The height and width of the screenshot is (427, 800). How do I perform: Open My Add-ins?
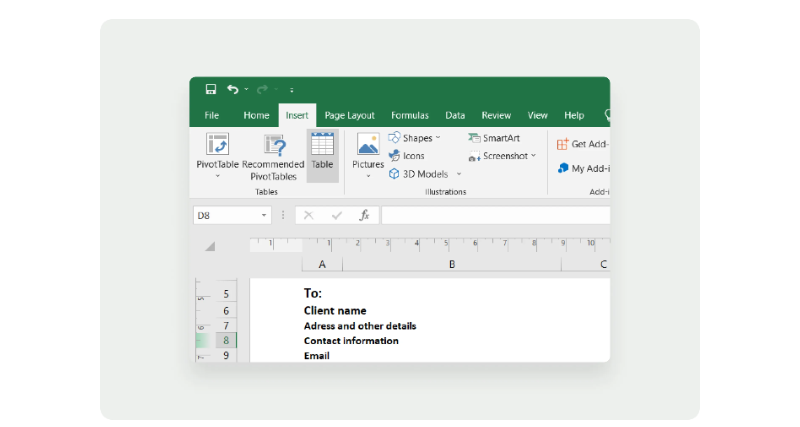(x=584, y=168)
